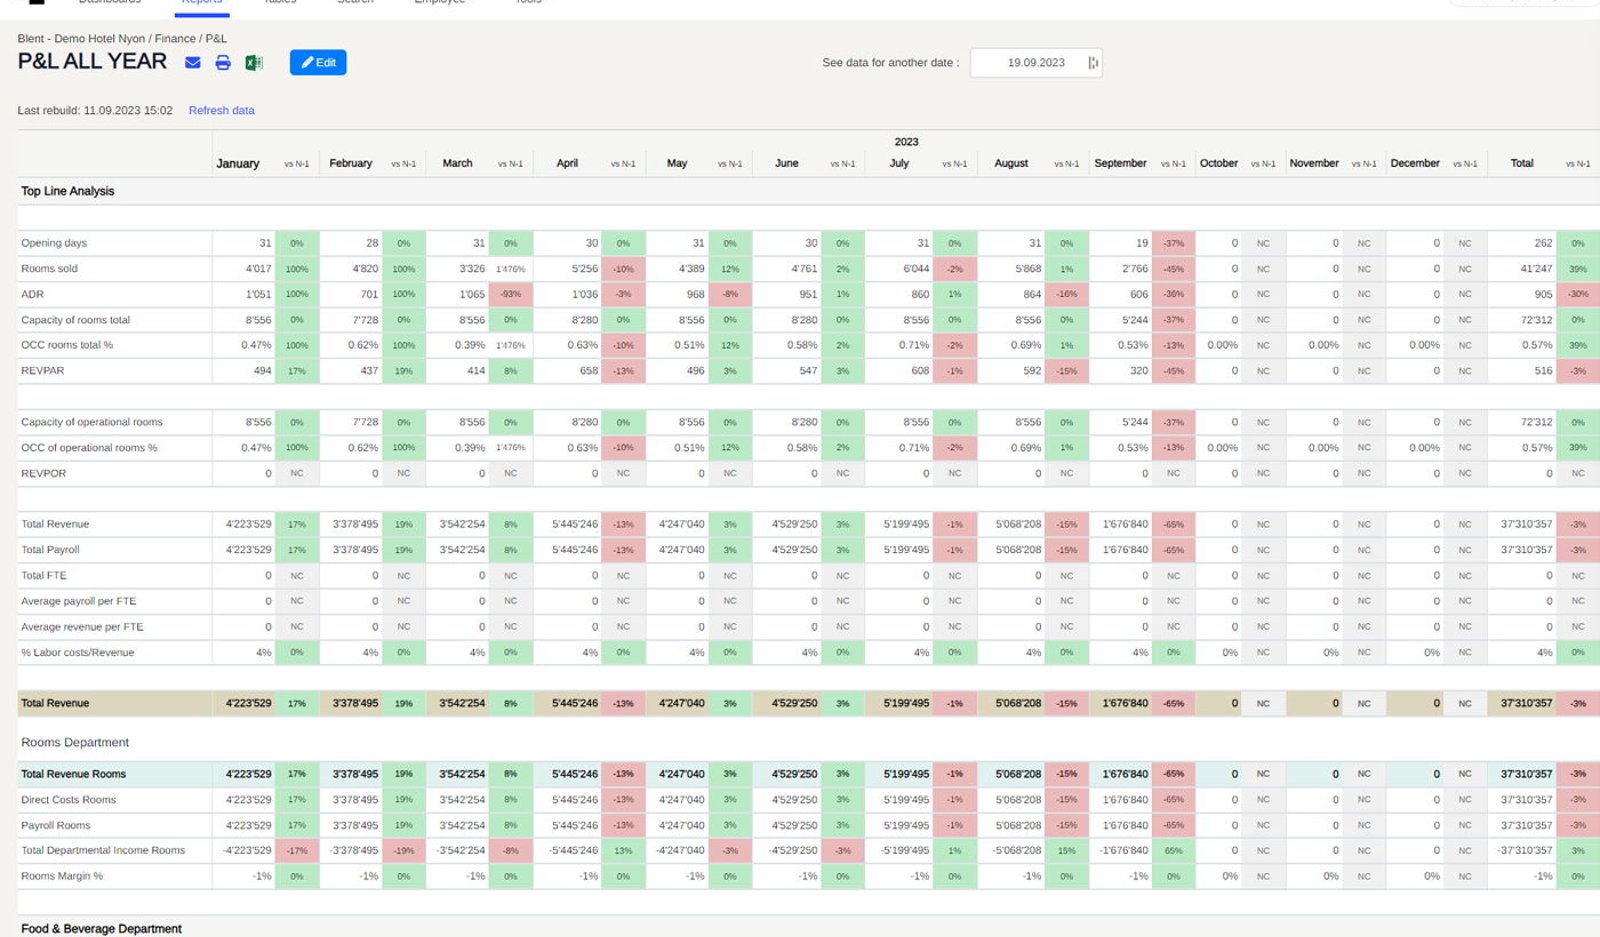Click the January departmental income value -4'223'529
The width and height of the screenshot is (1600, 937).
coord(247,850)
